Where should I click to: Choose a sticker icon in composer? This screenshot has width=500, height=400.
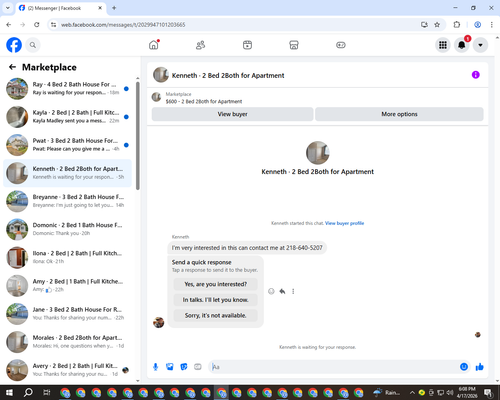[184, 367]
